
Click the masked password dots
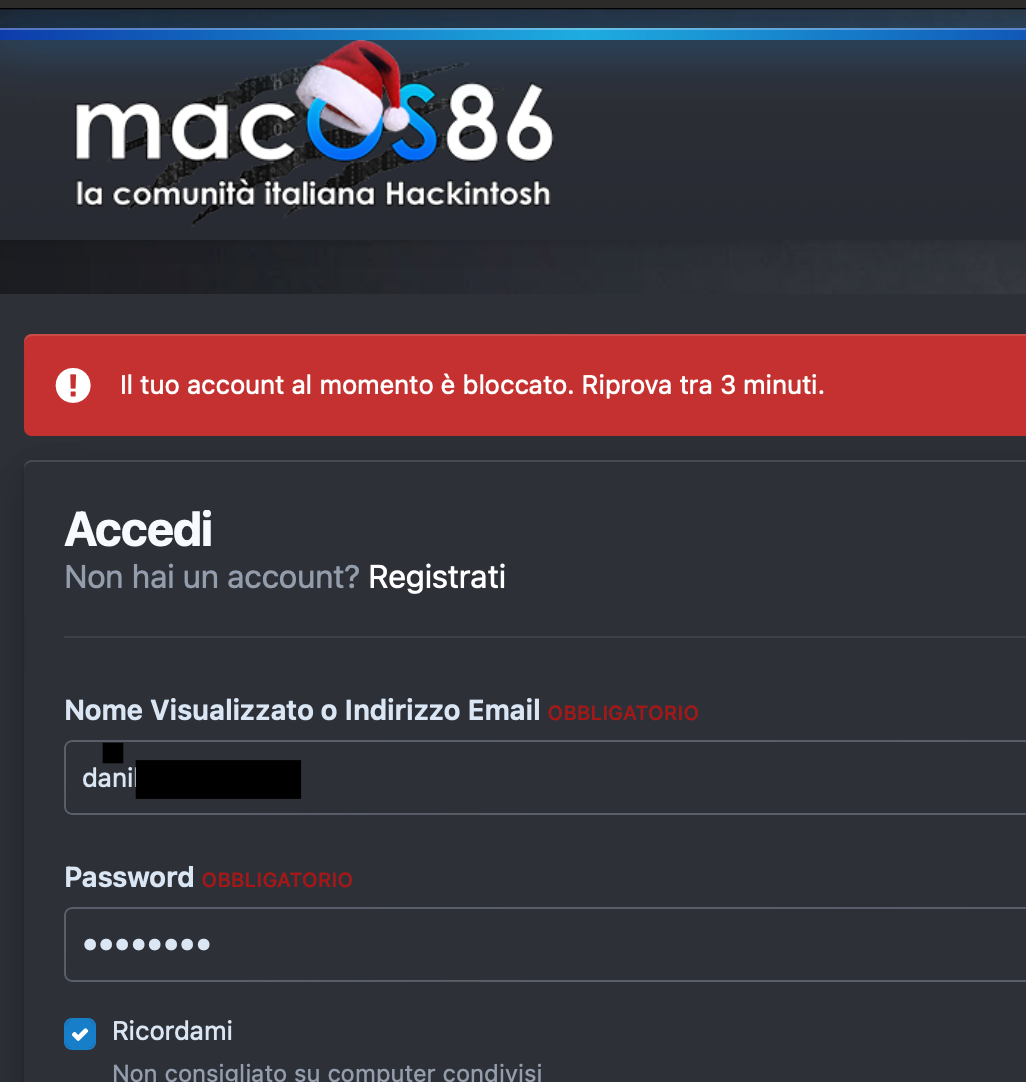click(x=146, y=944)
